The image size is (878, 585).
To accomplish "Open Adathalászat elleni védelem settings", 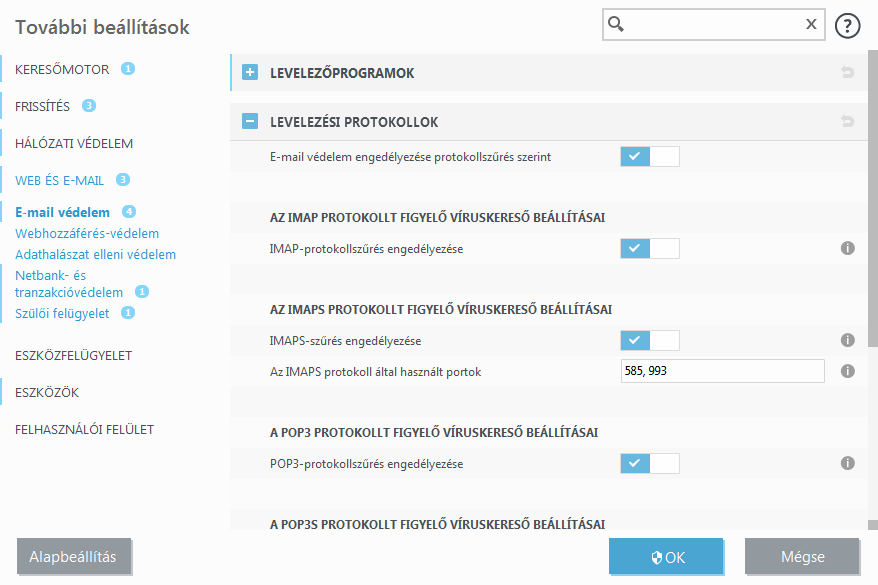I will (95, 255).
